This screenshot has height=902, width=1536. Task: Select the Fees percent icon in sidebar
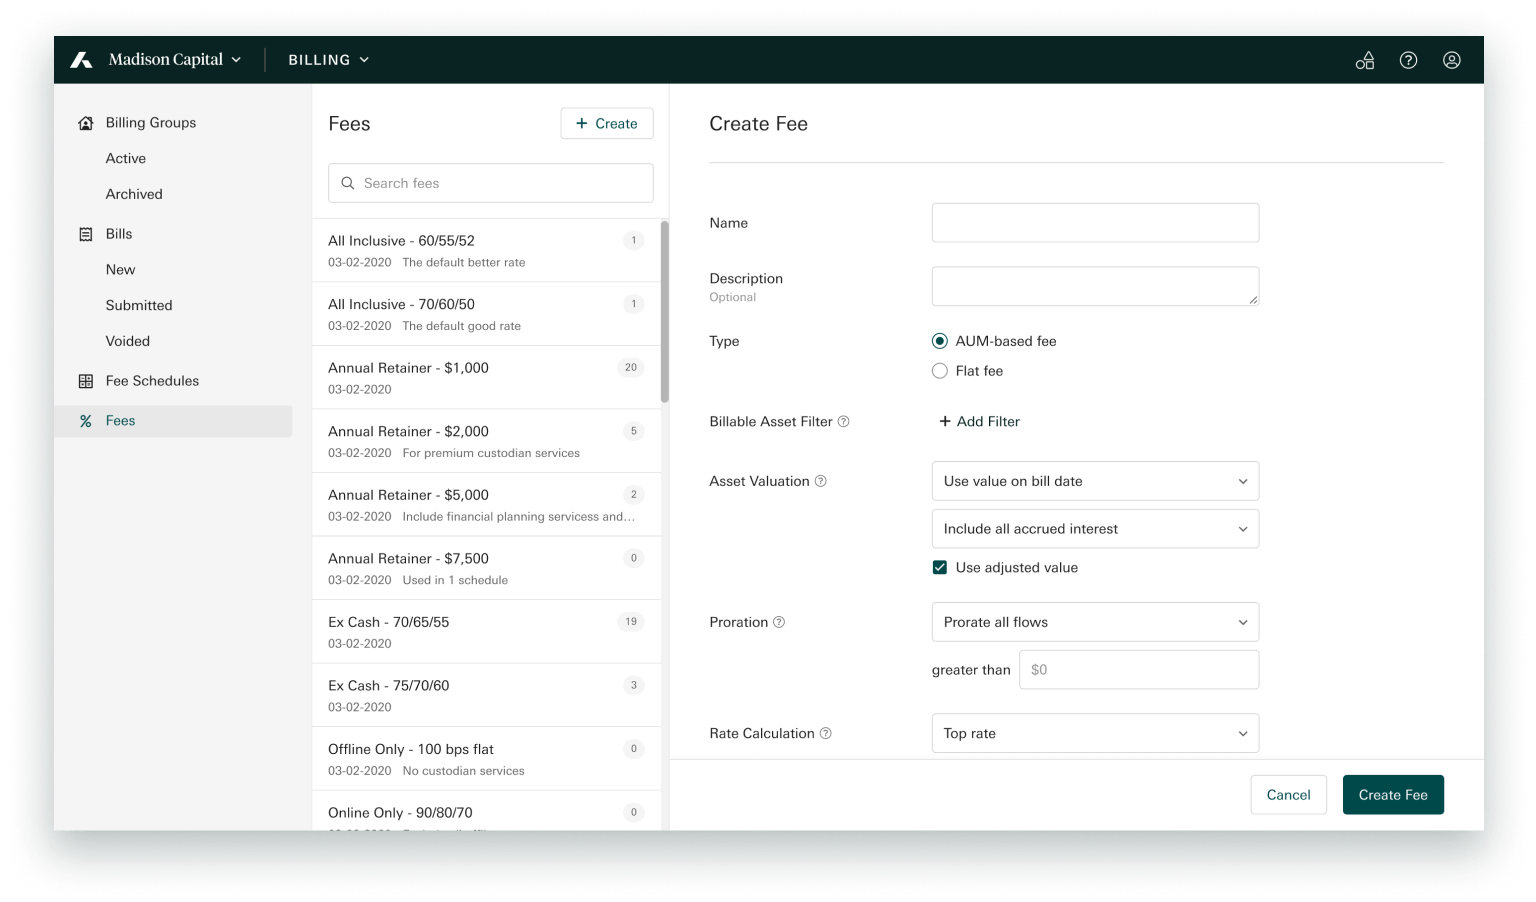[86, 420]
